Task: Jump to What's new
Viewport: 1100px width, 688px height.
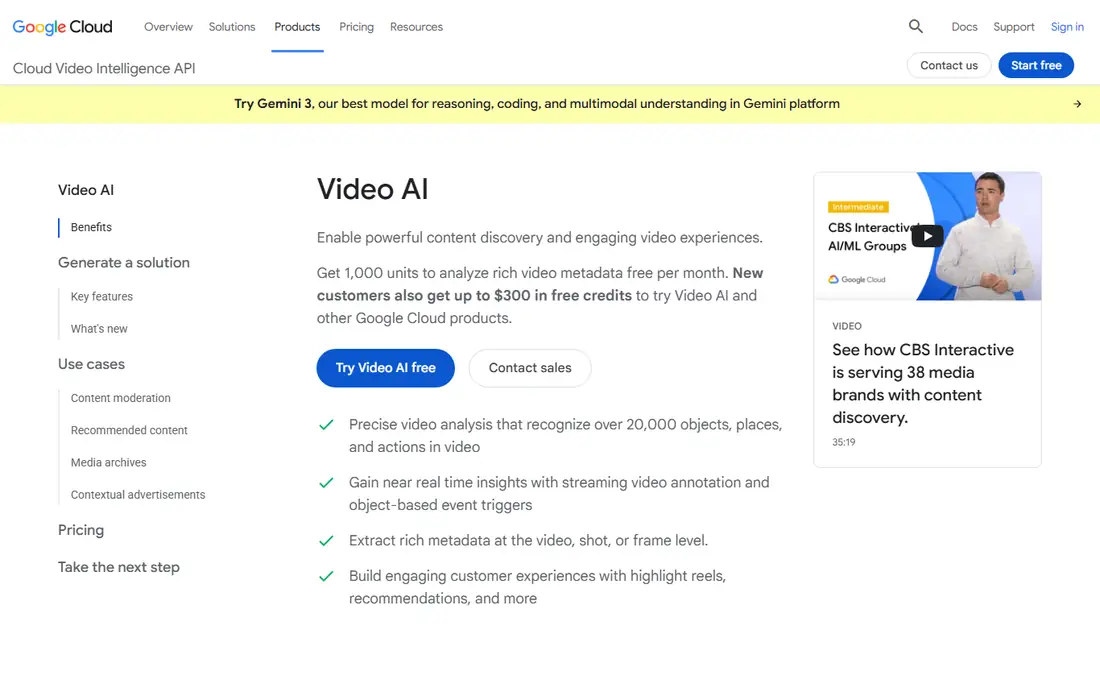Action: tap(99, 329)
